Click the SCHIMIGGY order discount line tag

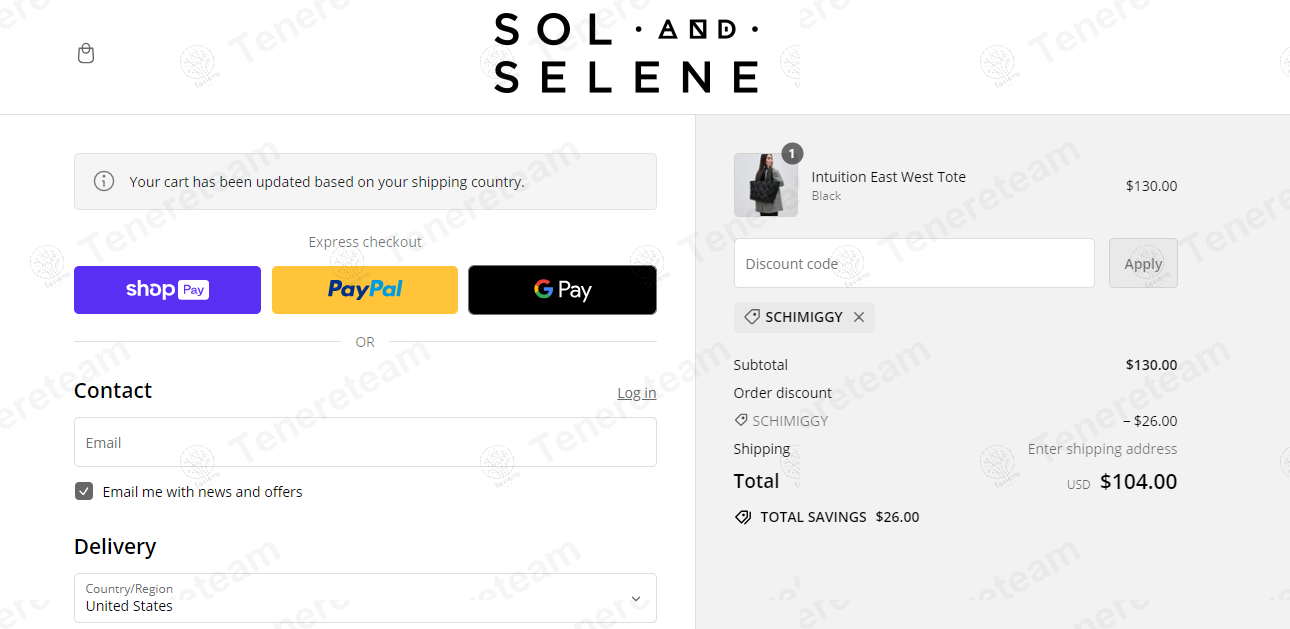(x=742, y=421)
